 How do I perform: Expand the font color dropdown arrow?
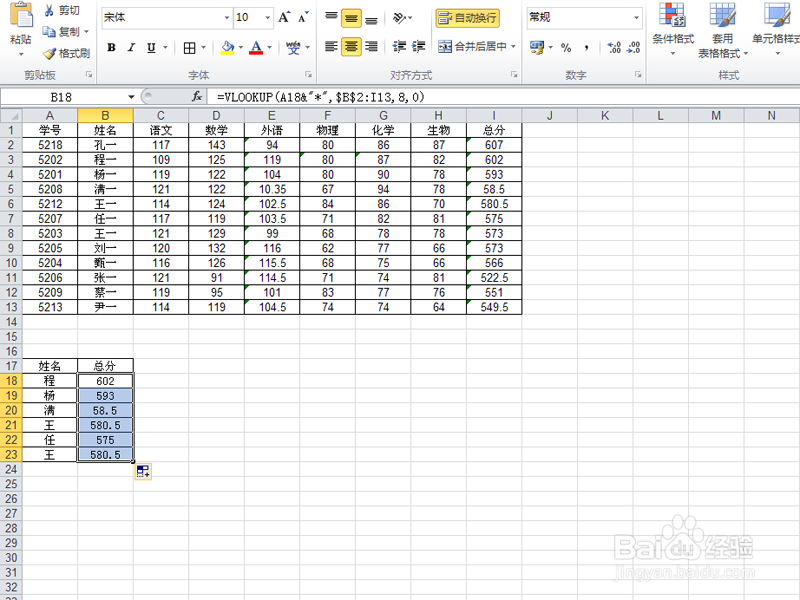[269, 47]
